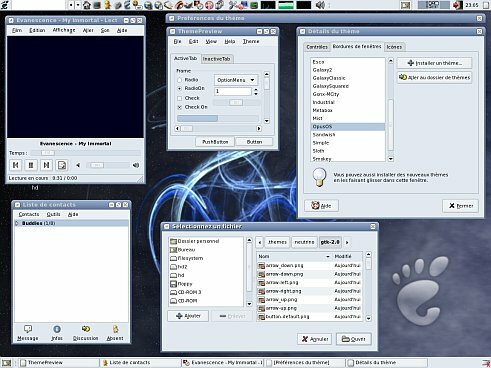Viewport: 491px width, 368px height.
Task: Switch to the Icônes tab
Action: (394, 47)
